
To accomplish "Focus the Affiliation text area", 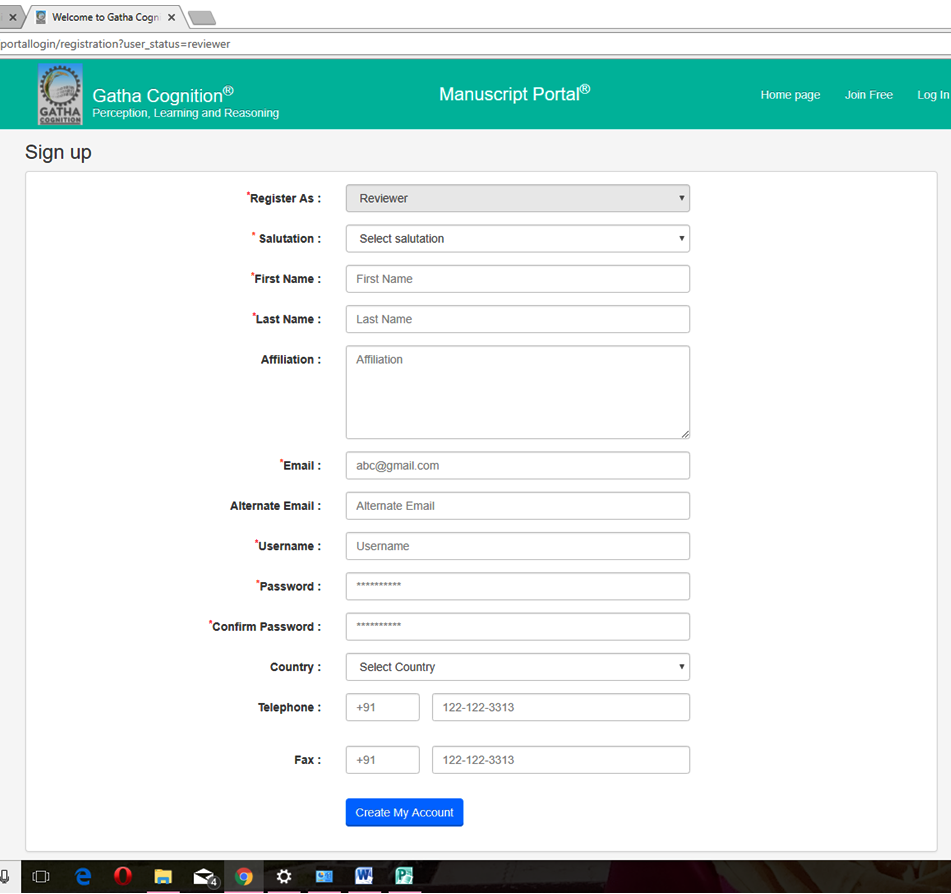I will (517, 392).
